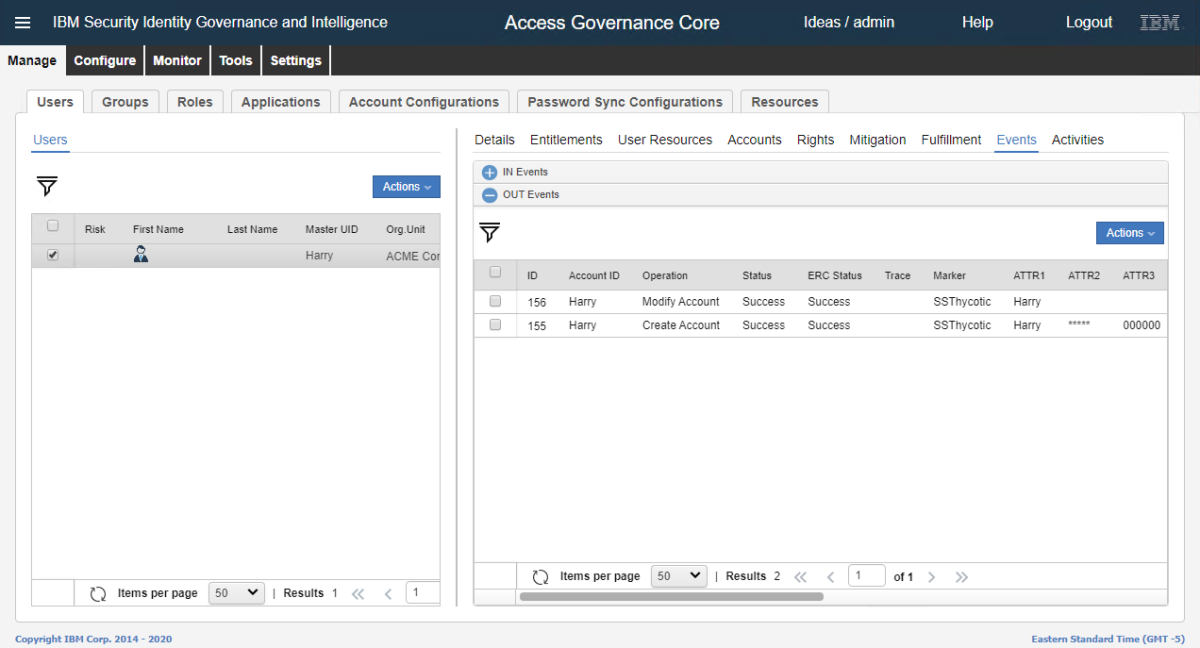Select checkbox for event ID 155

(495, 325)
